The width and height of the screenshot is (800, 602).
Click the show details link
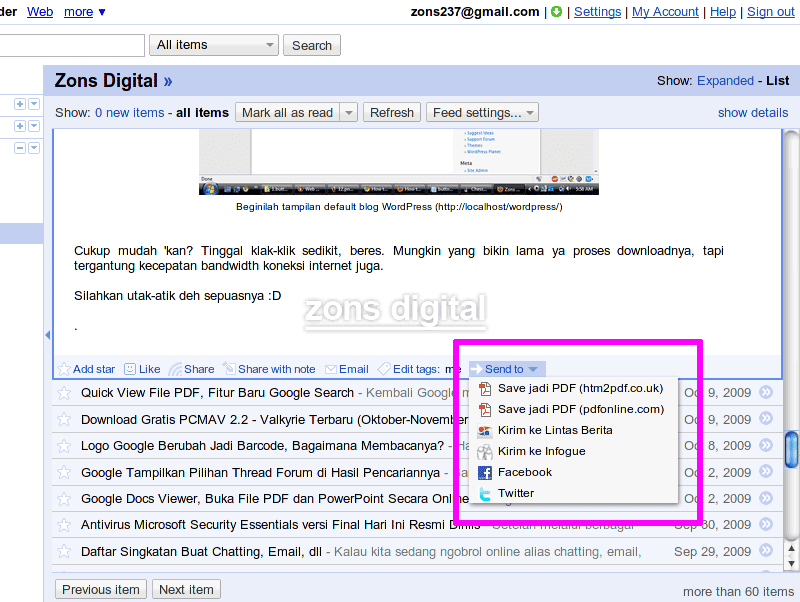tap(753, 113)
